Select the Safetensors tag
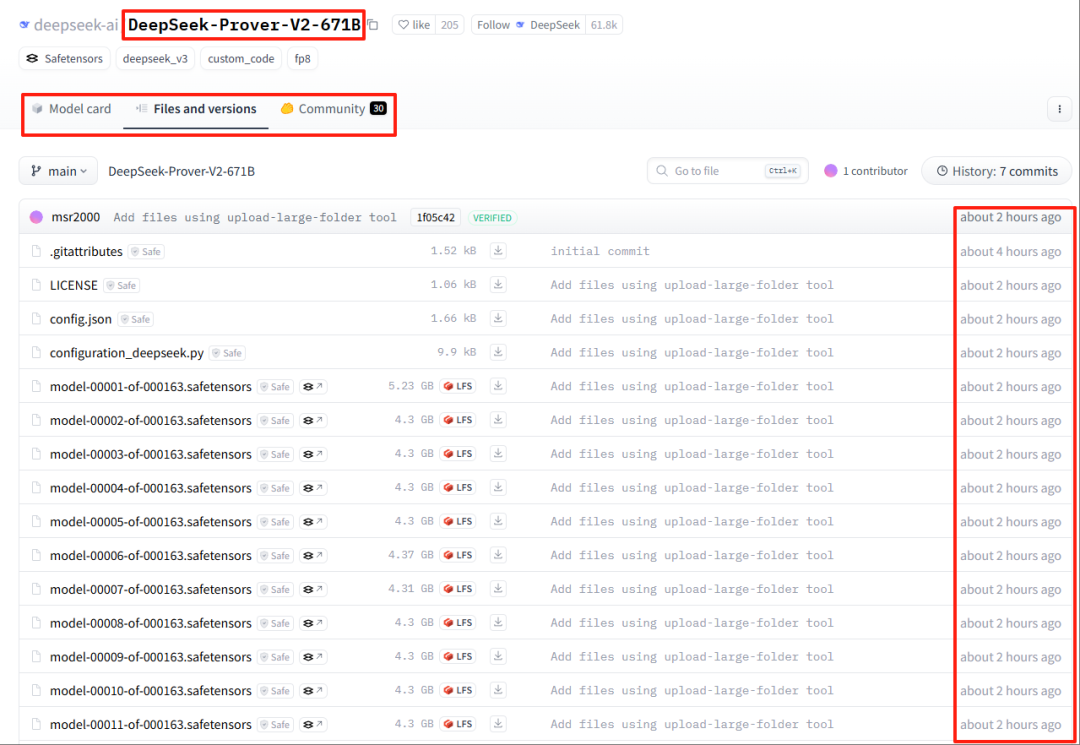 tap(64, 59)
